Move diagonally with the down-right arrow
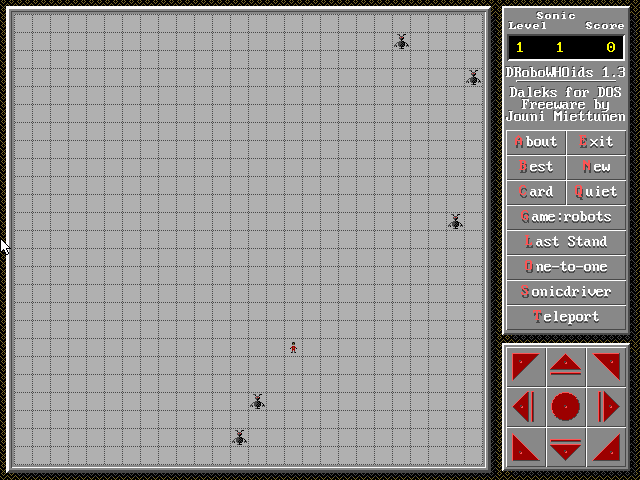The height and width of the screenshot is (480, 640). point(606,447)
